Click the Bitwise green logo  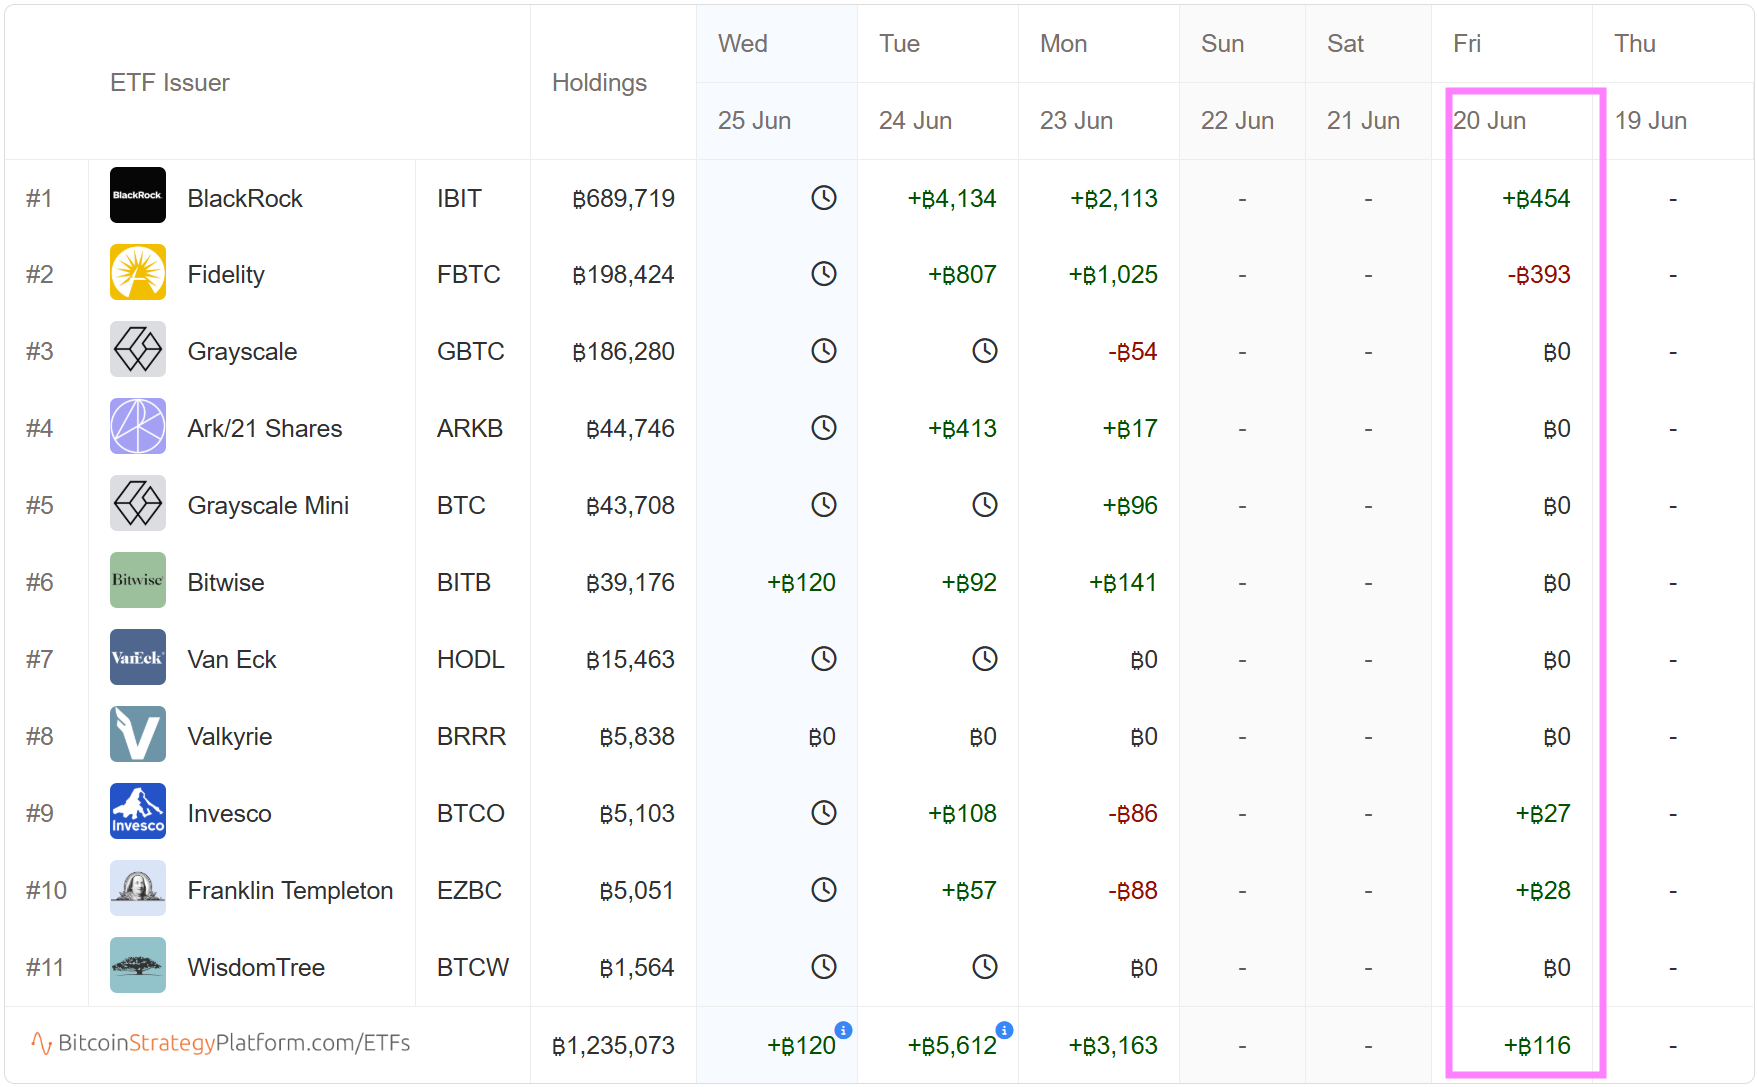[137, 580]
